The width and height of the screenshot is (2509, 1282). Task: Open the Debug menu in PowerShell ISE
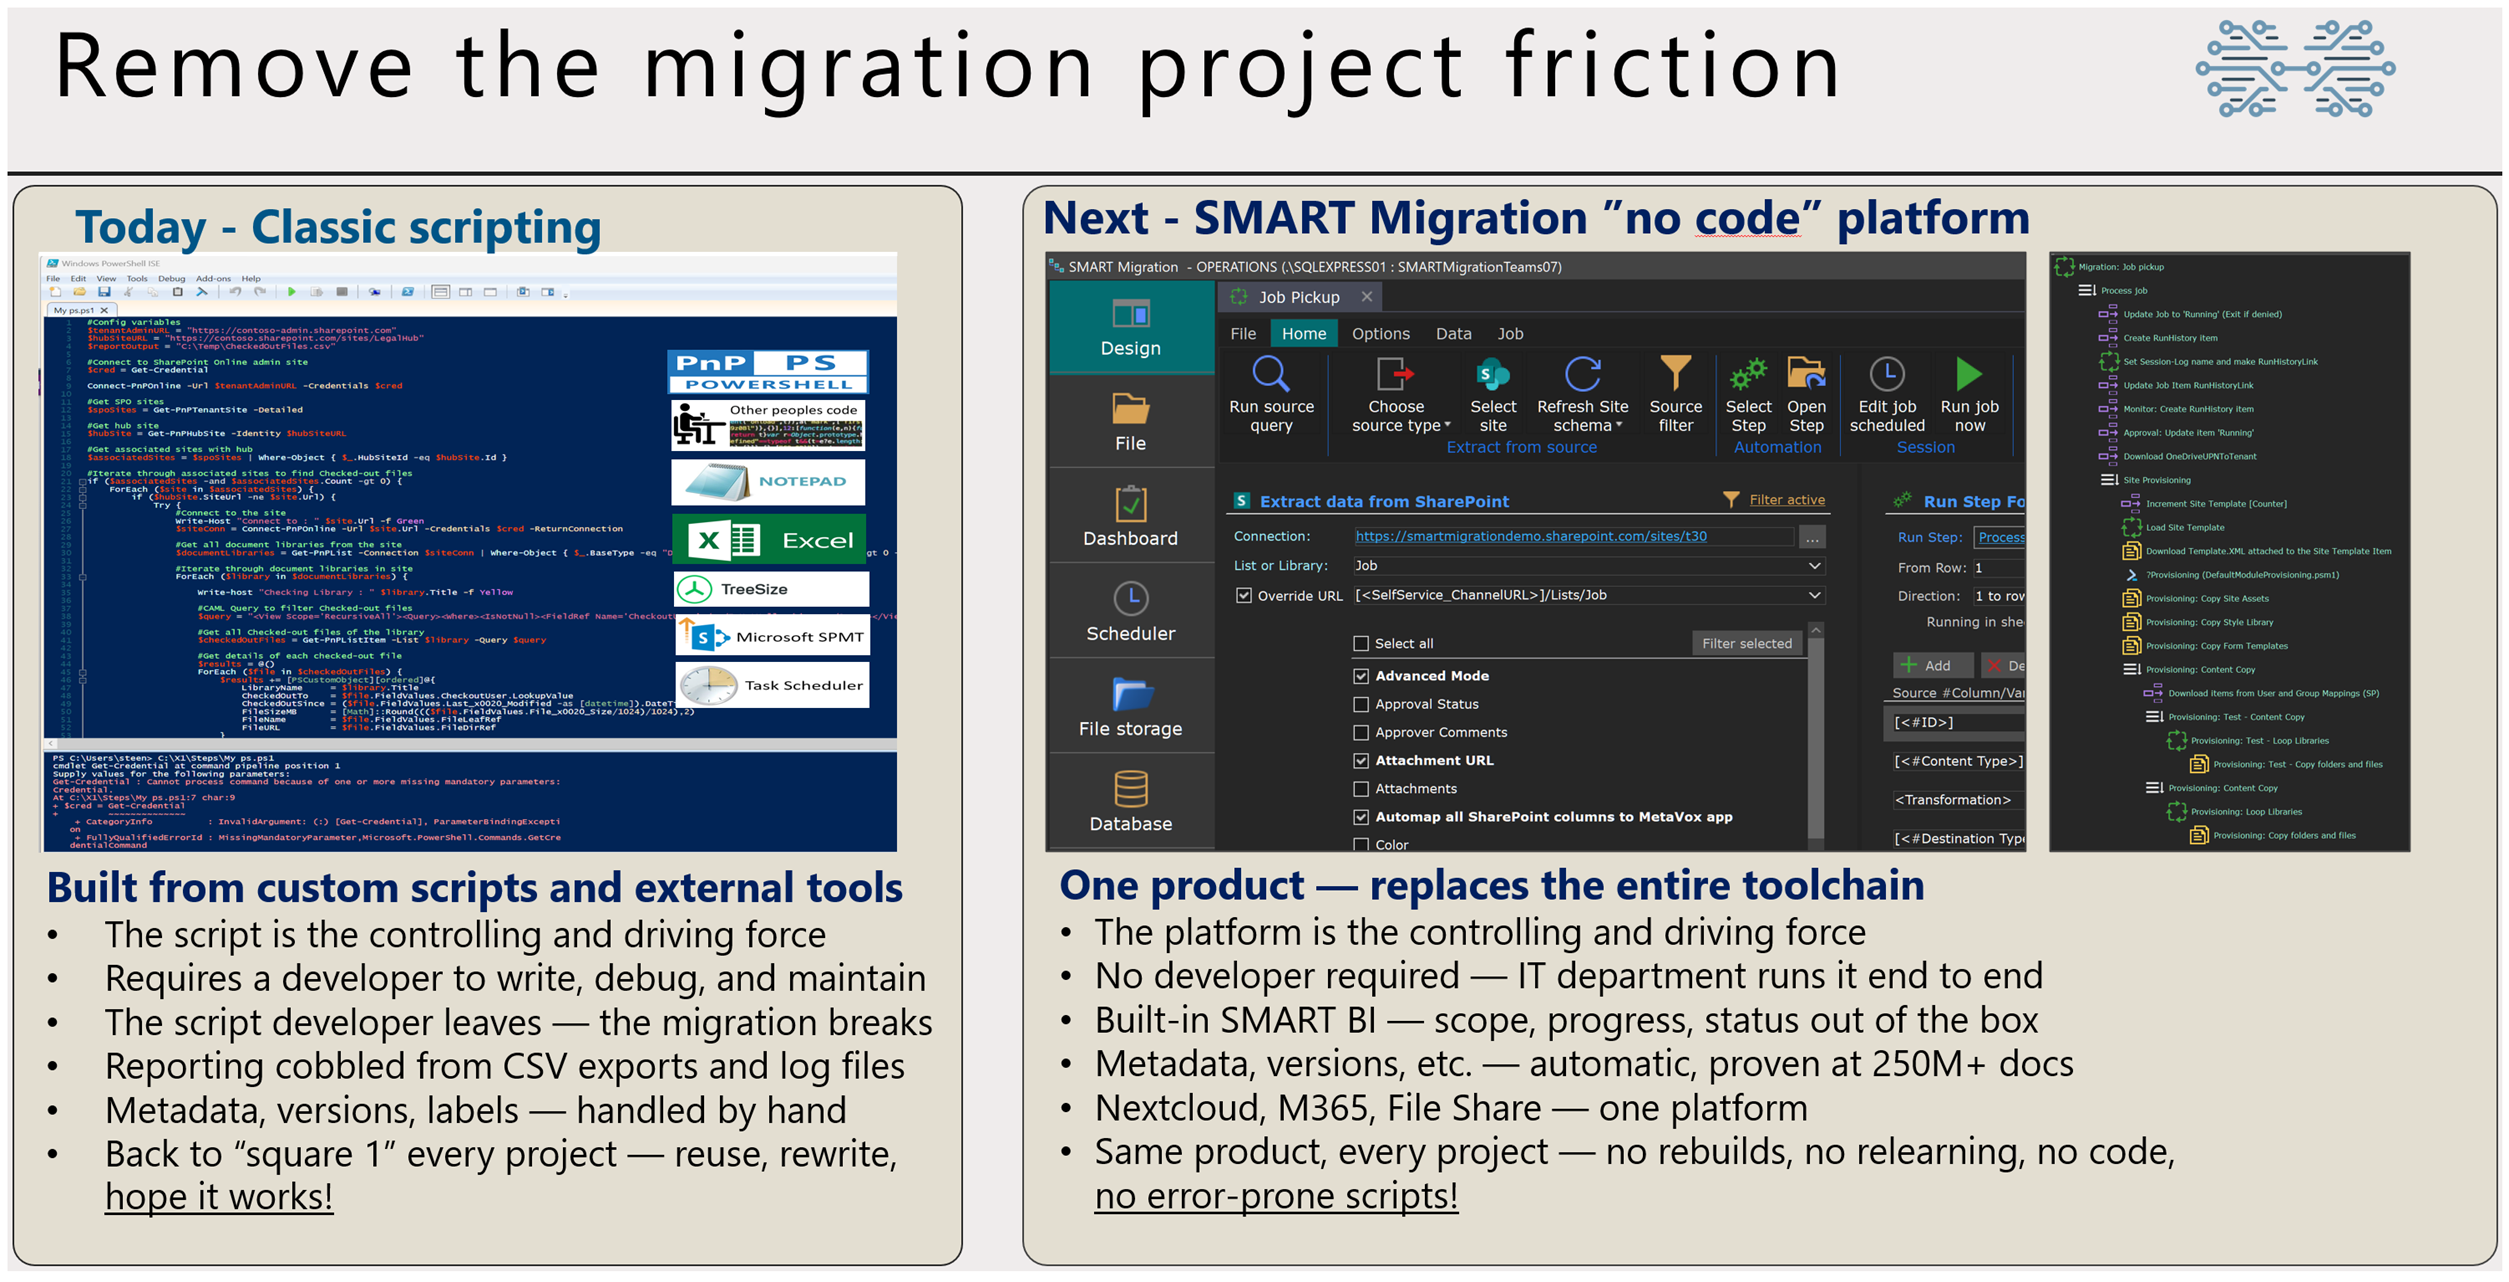click(171, 279)
